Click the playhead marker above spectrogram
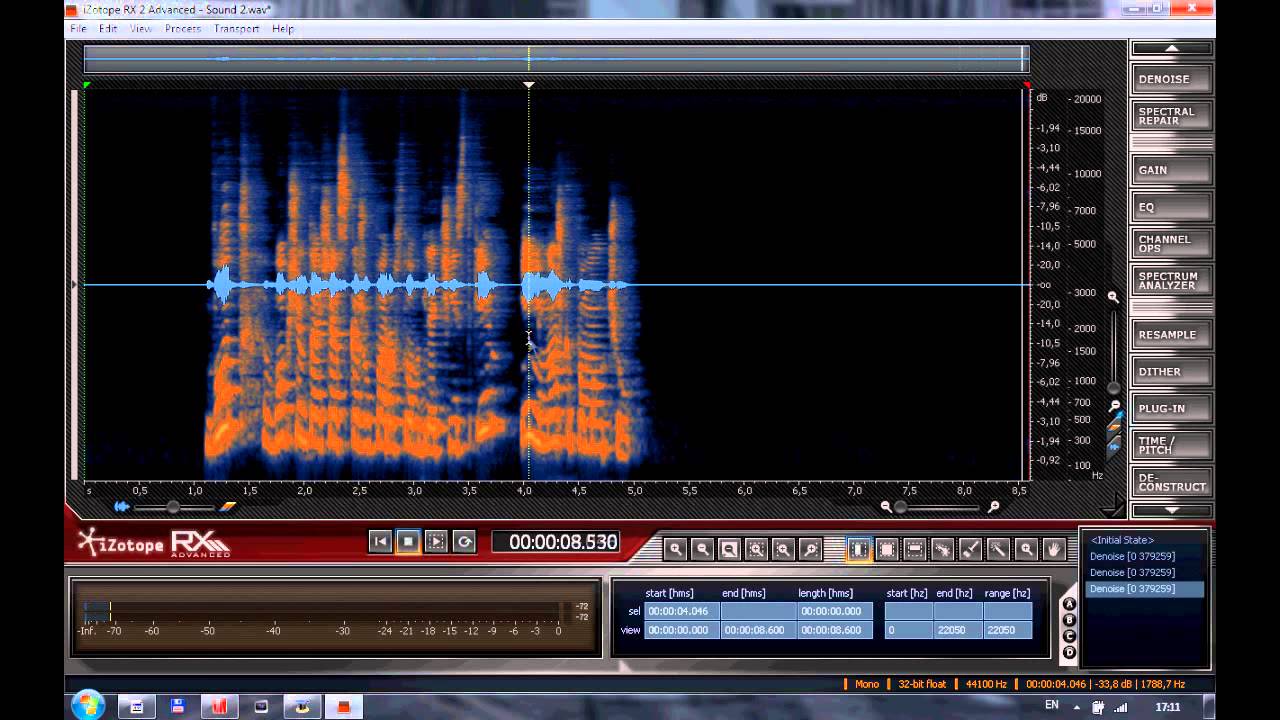This screenshot has height=720, width=1280. pos(529,85)
